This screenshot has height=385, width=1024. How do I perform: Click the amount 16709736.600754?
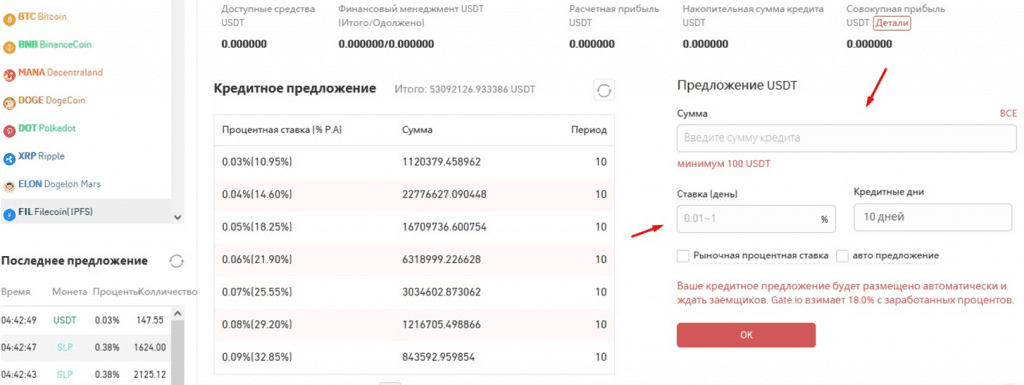(x=444, y=227)
